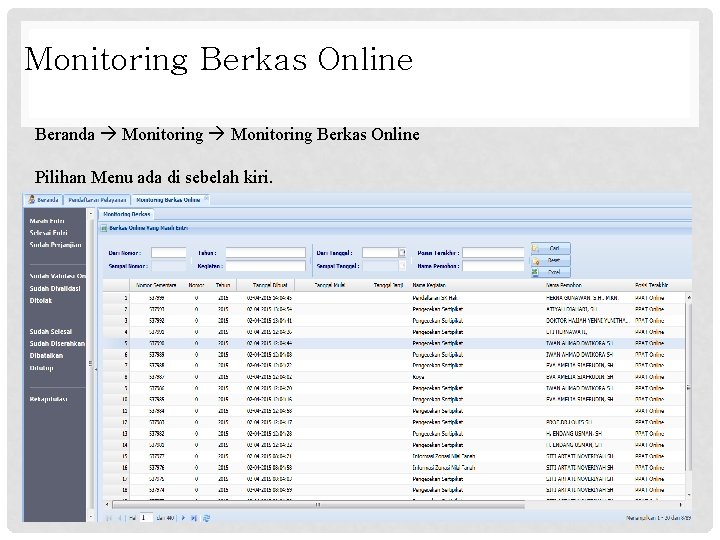Select the Monitoring Berkas Online tab
720x540 pixels.
pos(168,200)
